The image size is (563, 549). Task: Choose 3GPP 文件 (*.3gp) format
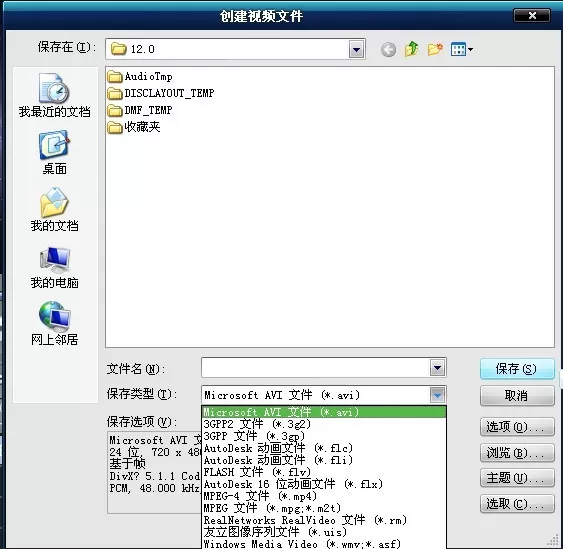(324, 436)
